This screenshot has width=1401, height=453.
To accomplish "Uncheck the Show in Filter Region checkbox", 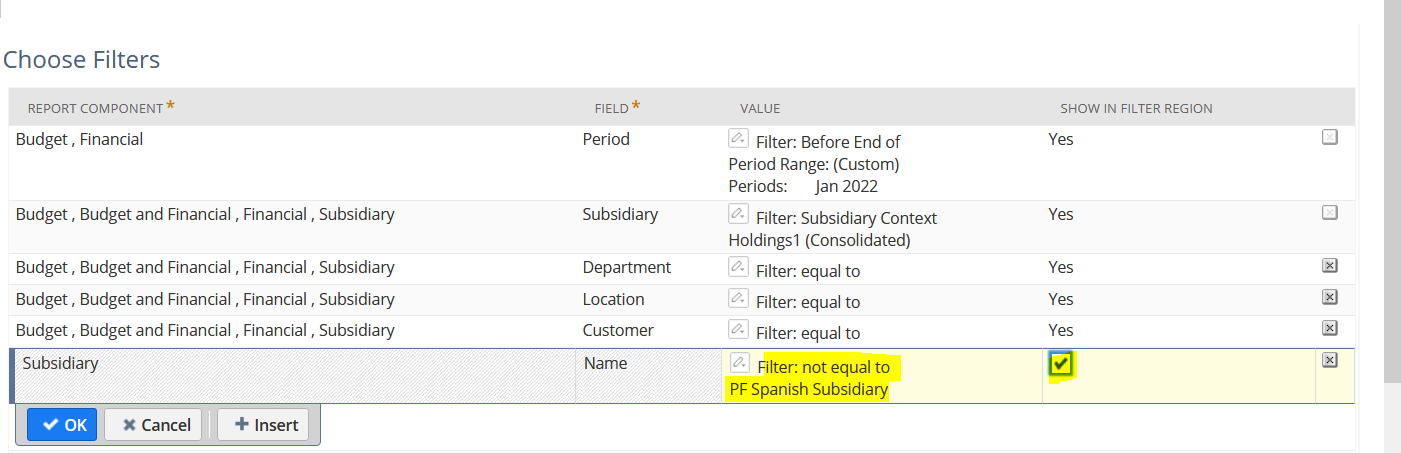I will pos(1060,365).
